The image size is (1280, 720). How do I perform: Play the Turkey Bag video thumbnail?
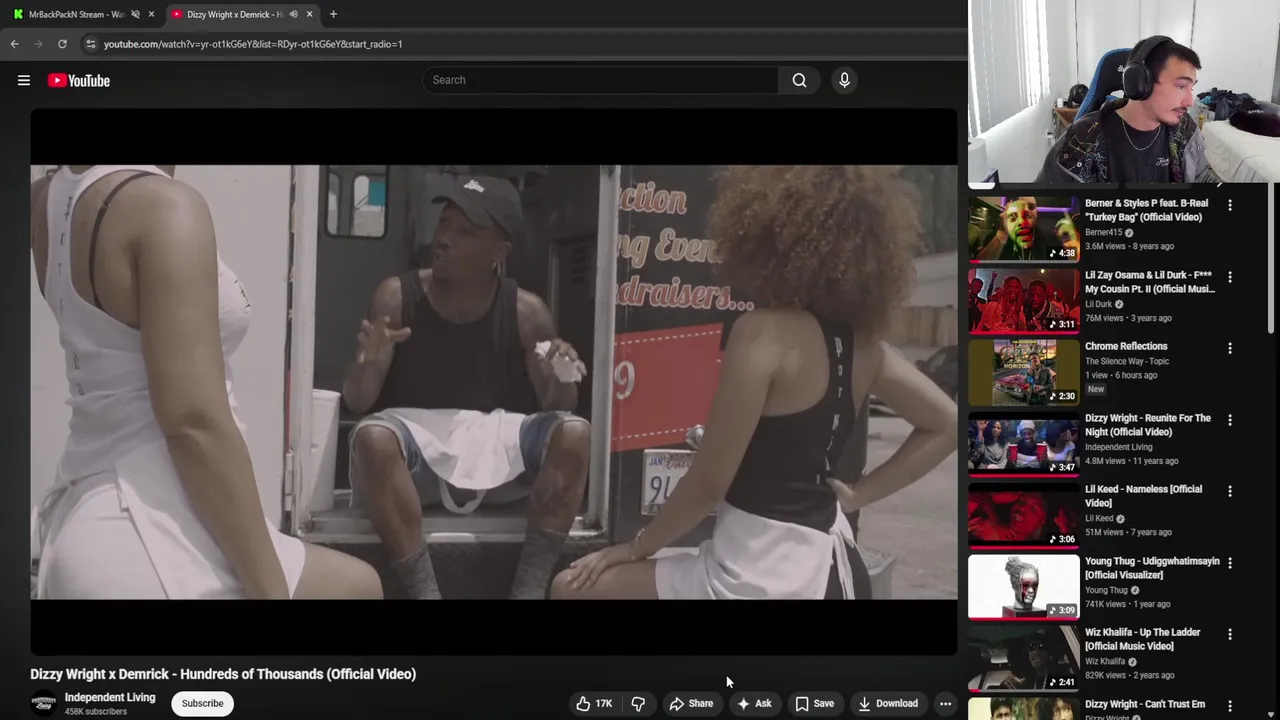[1024, 228]
